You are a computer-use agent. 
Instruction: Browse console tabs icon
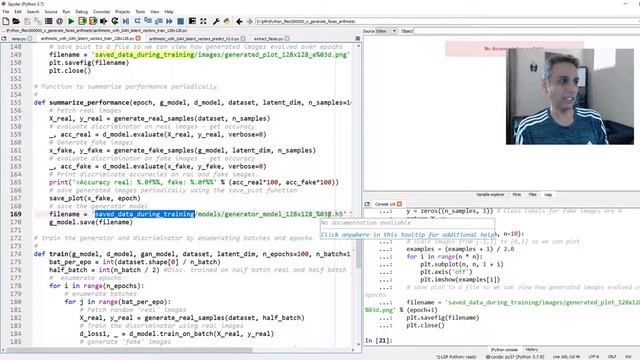point(367,204)
